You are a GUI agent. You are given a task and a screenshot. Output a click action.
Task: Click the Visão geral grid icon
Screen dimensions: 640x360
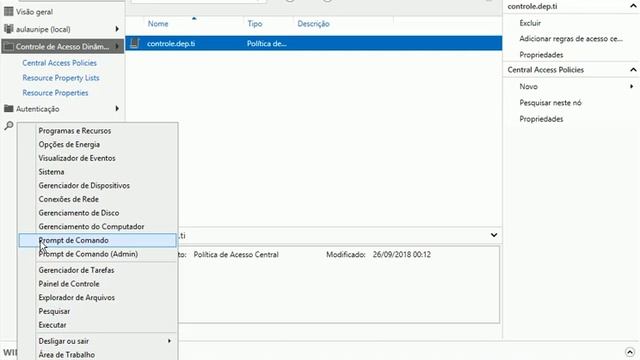click(8, 11)
